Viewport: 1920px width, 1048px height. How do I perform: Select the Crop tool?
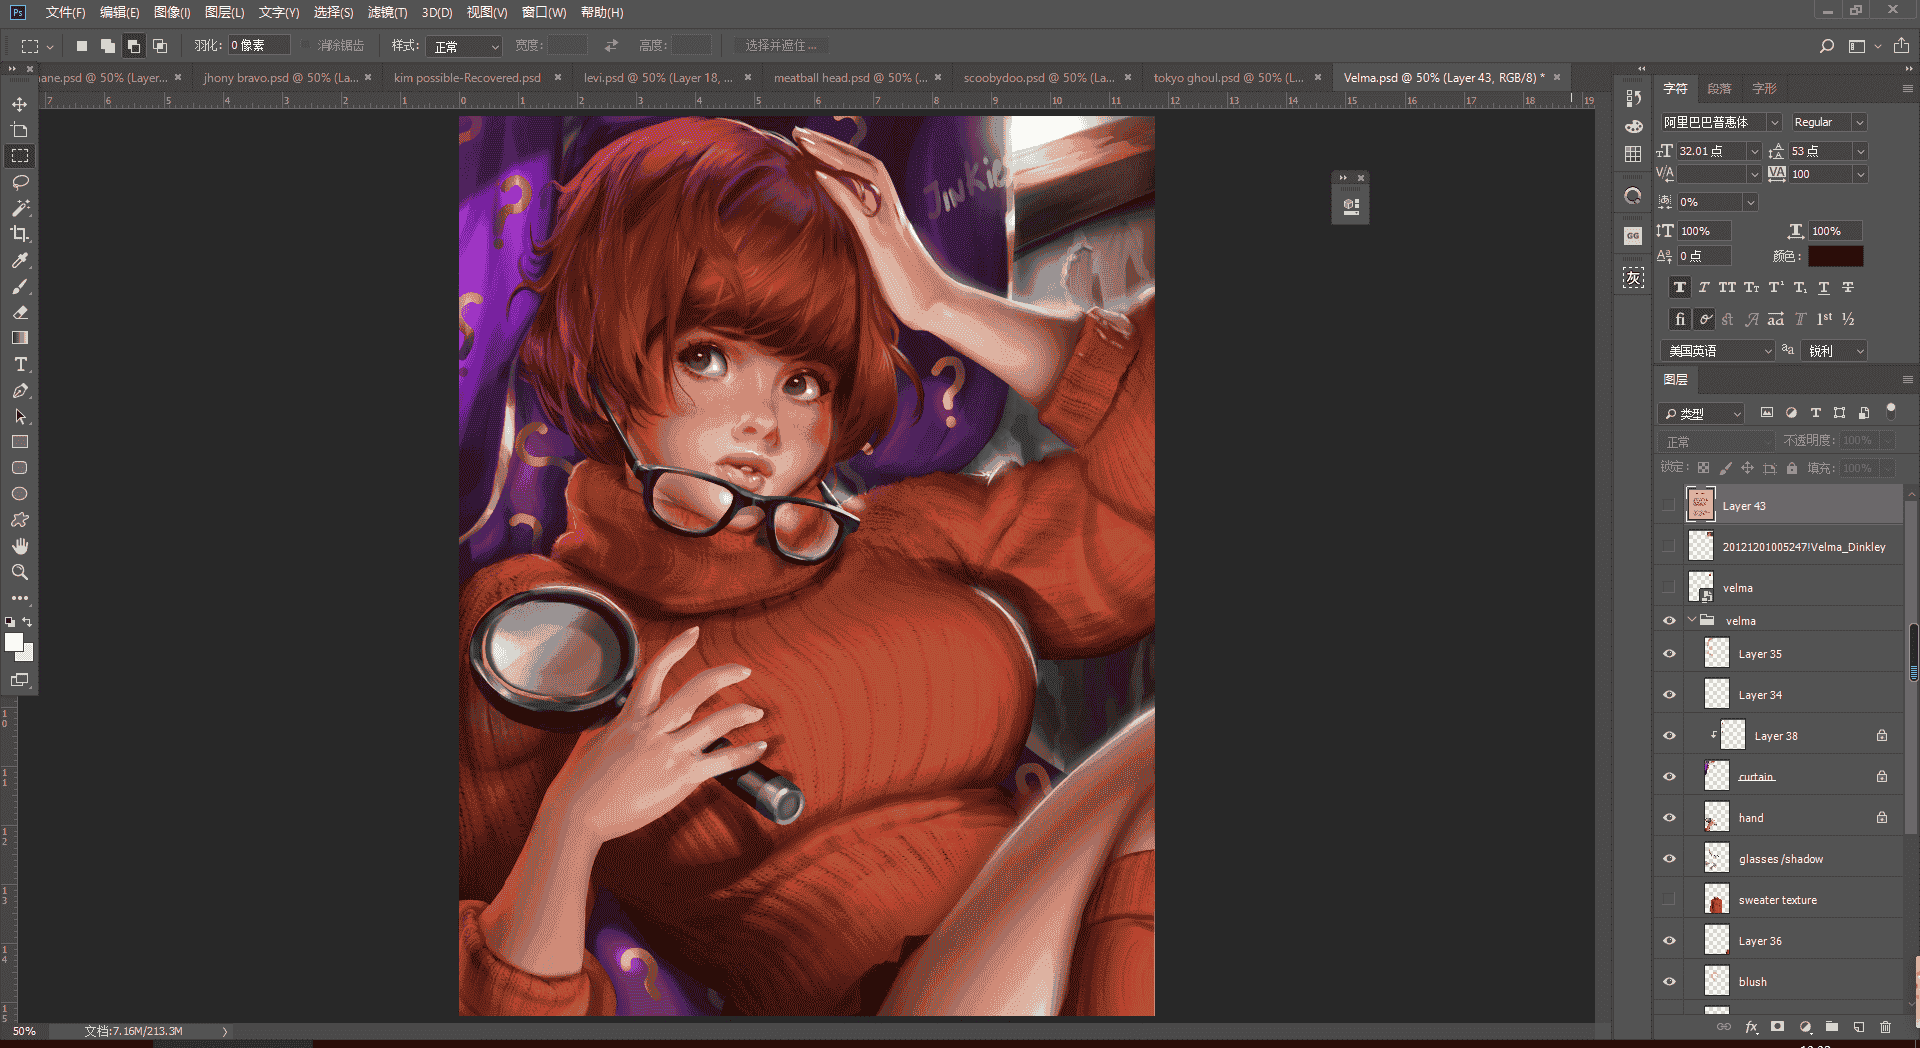(20, 234)
